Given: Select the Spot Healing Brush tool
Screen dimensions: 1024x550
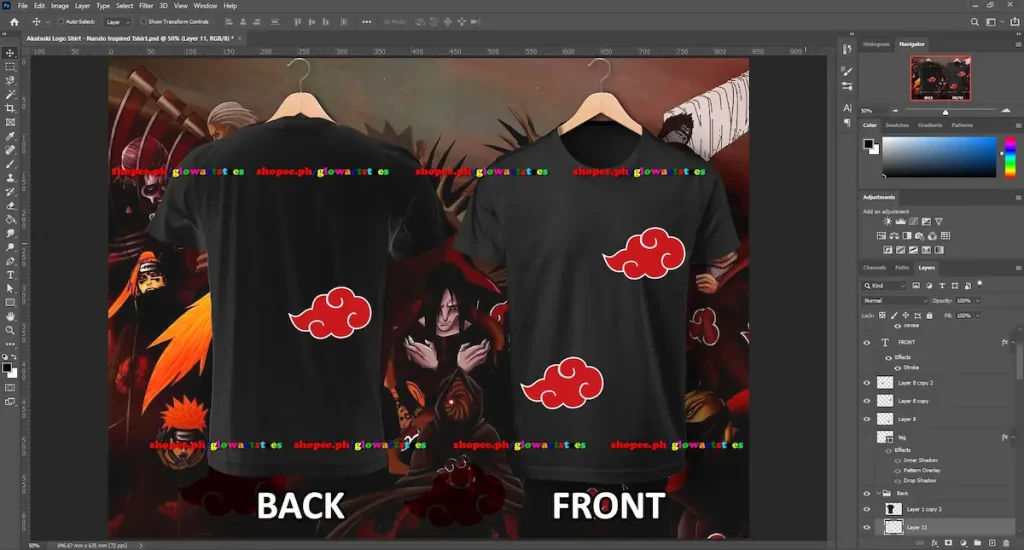Looking at the screenshot, I should [x=10, y=150].
